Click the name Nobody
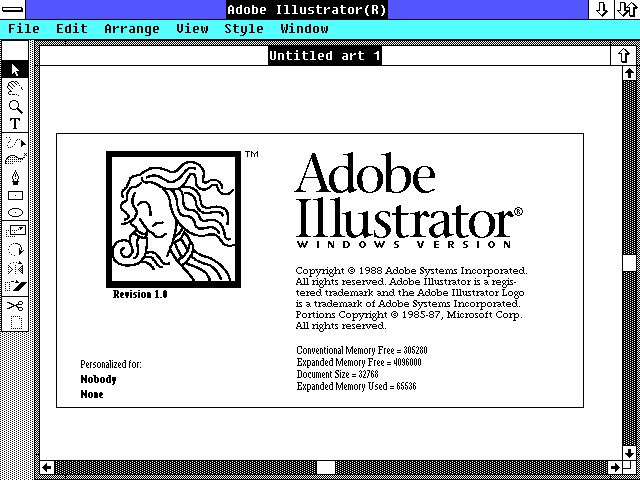This screenshot has width=640, height=480. click(98, 380)
